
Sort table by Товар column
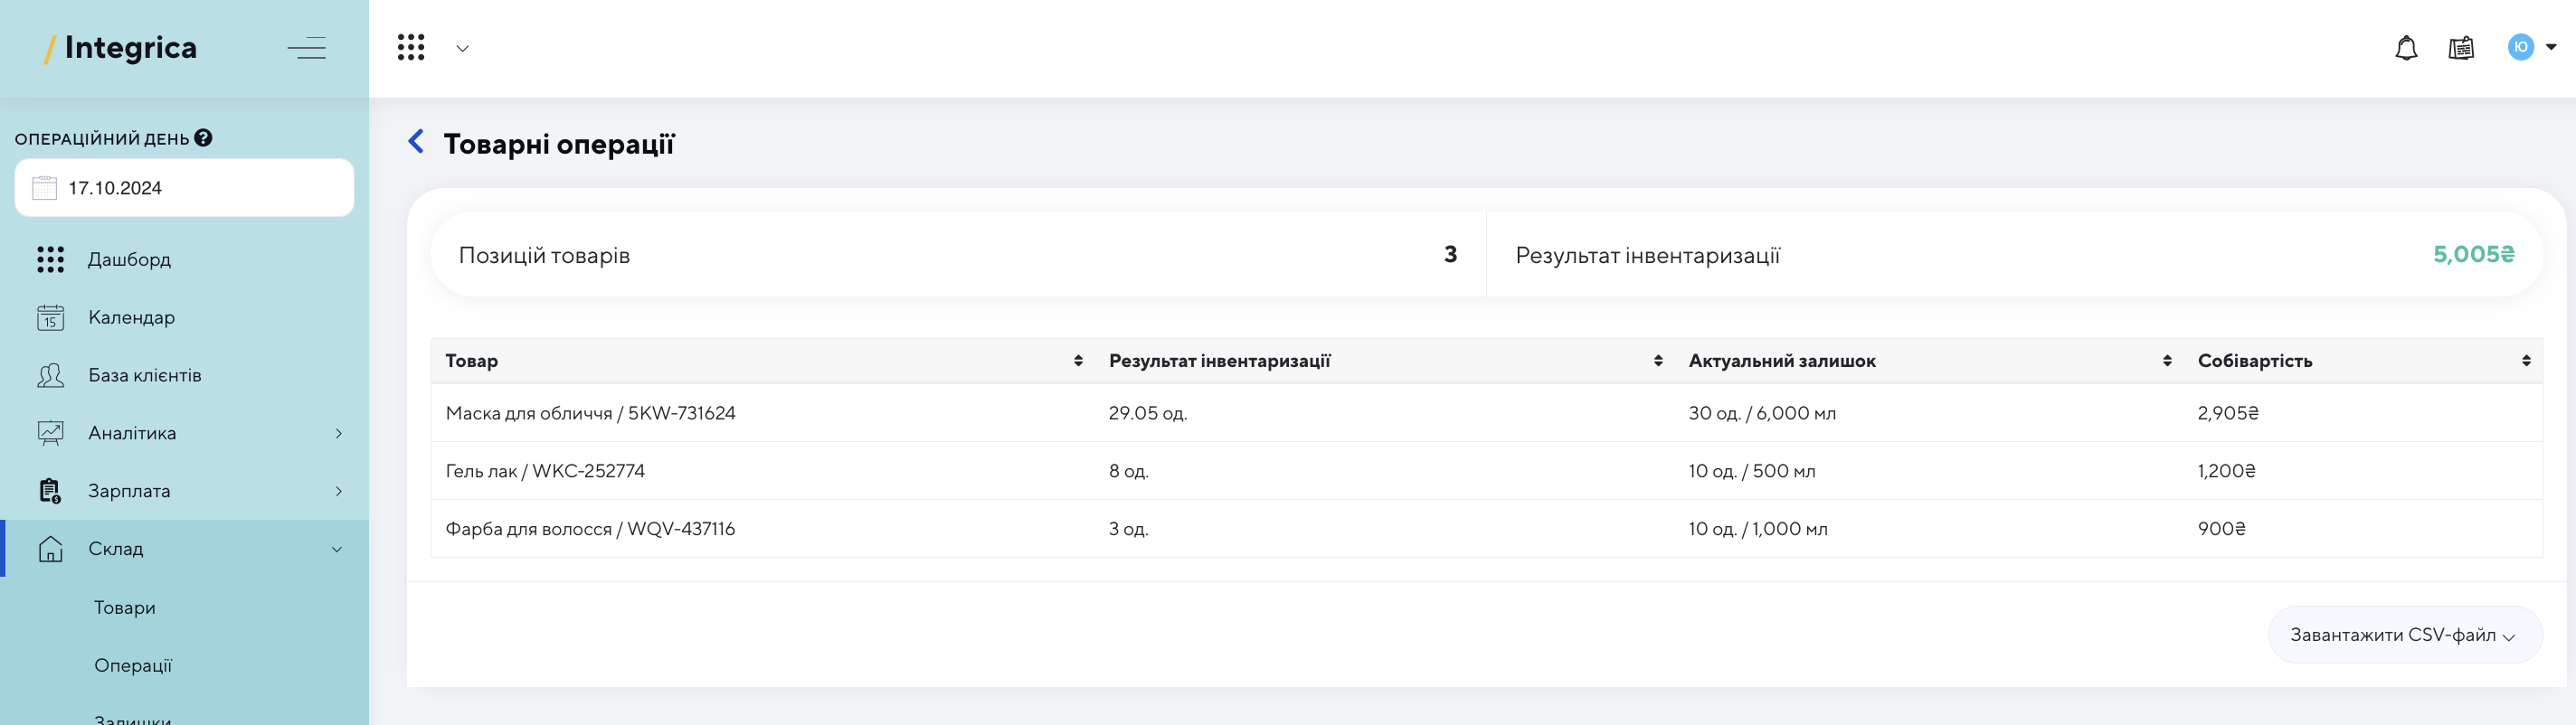(1078, 361)
